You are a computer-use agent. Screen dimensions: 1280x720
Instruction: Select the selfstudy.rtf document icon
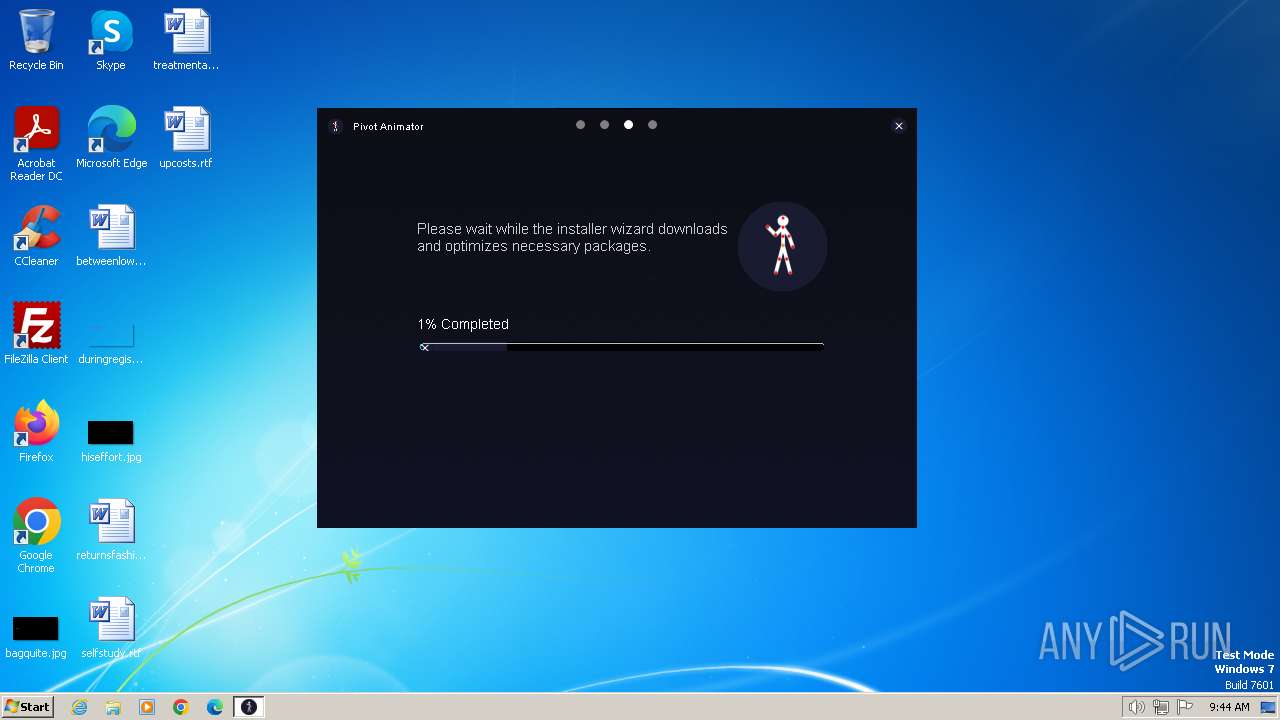coord(111,628)
